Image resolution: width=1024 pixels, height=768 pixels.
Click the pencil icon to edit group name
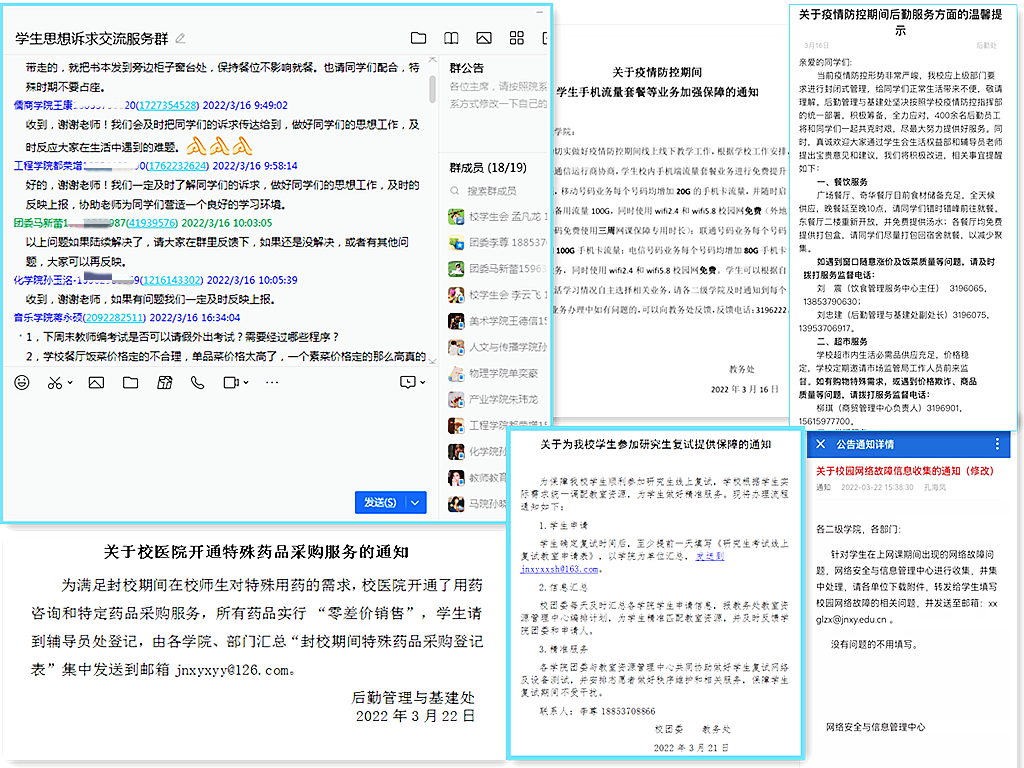181,39
